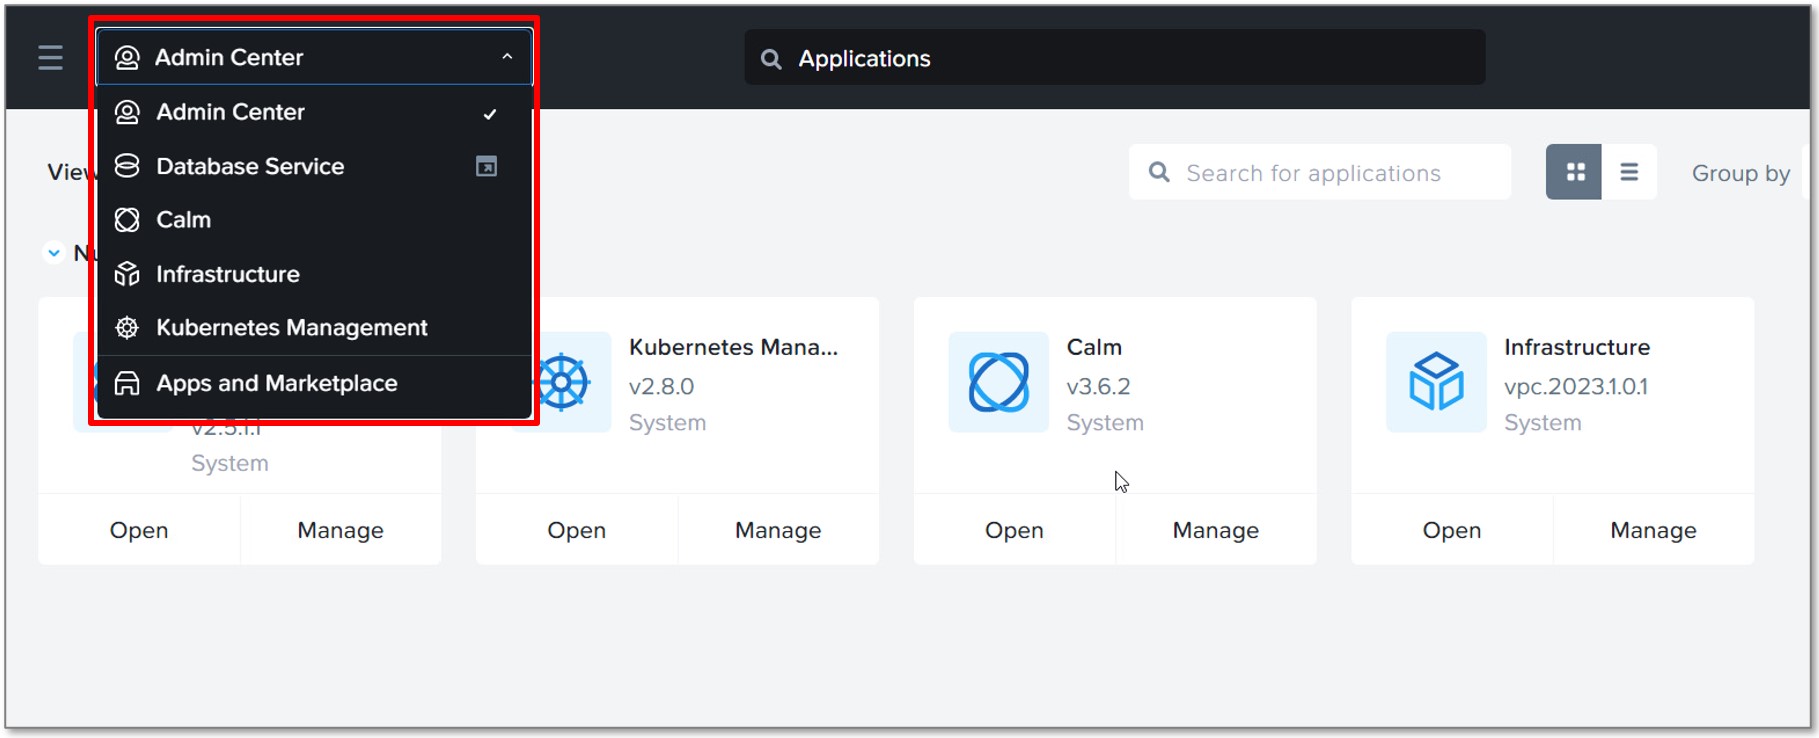
Task: Open the Group by selector
Action: [x=1741, y=173]
